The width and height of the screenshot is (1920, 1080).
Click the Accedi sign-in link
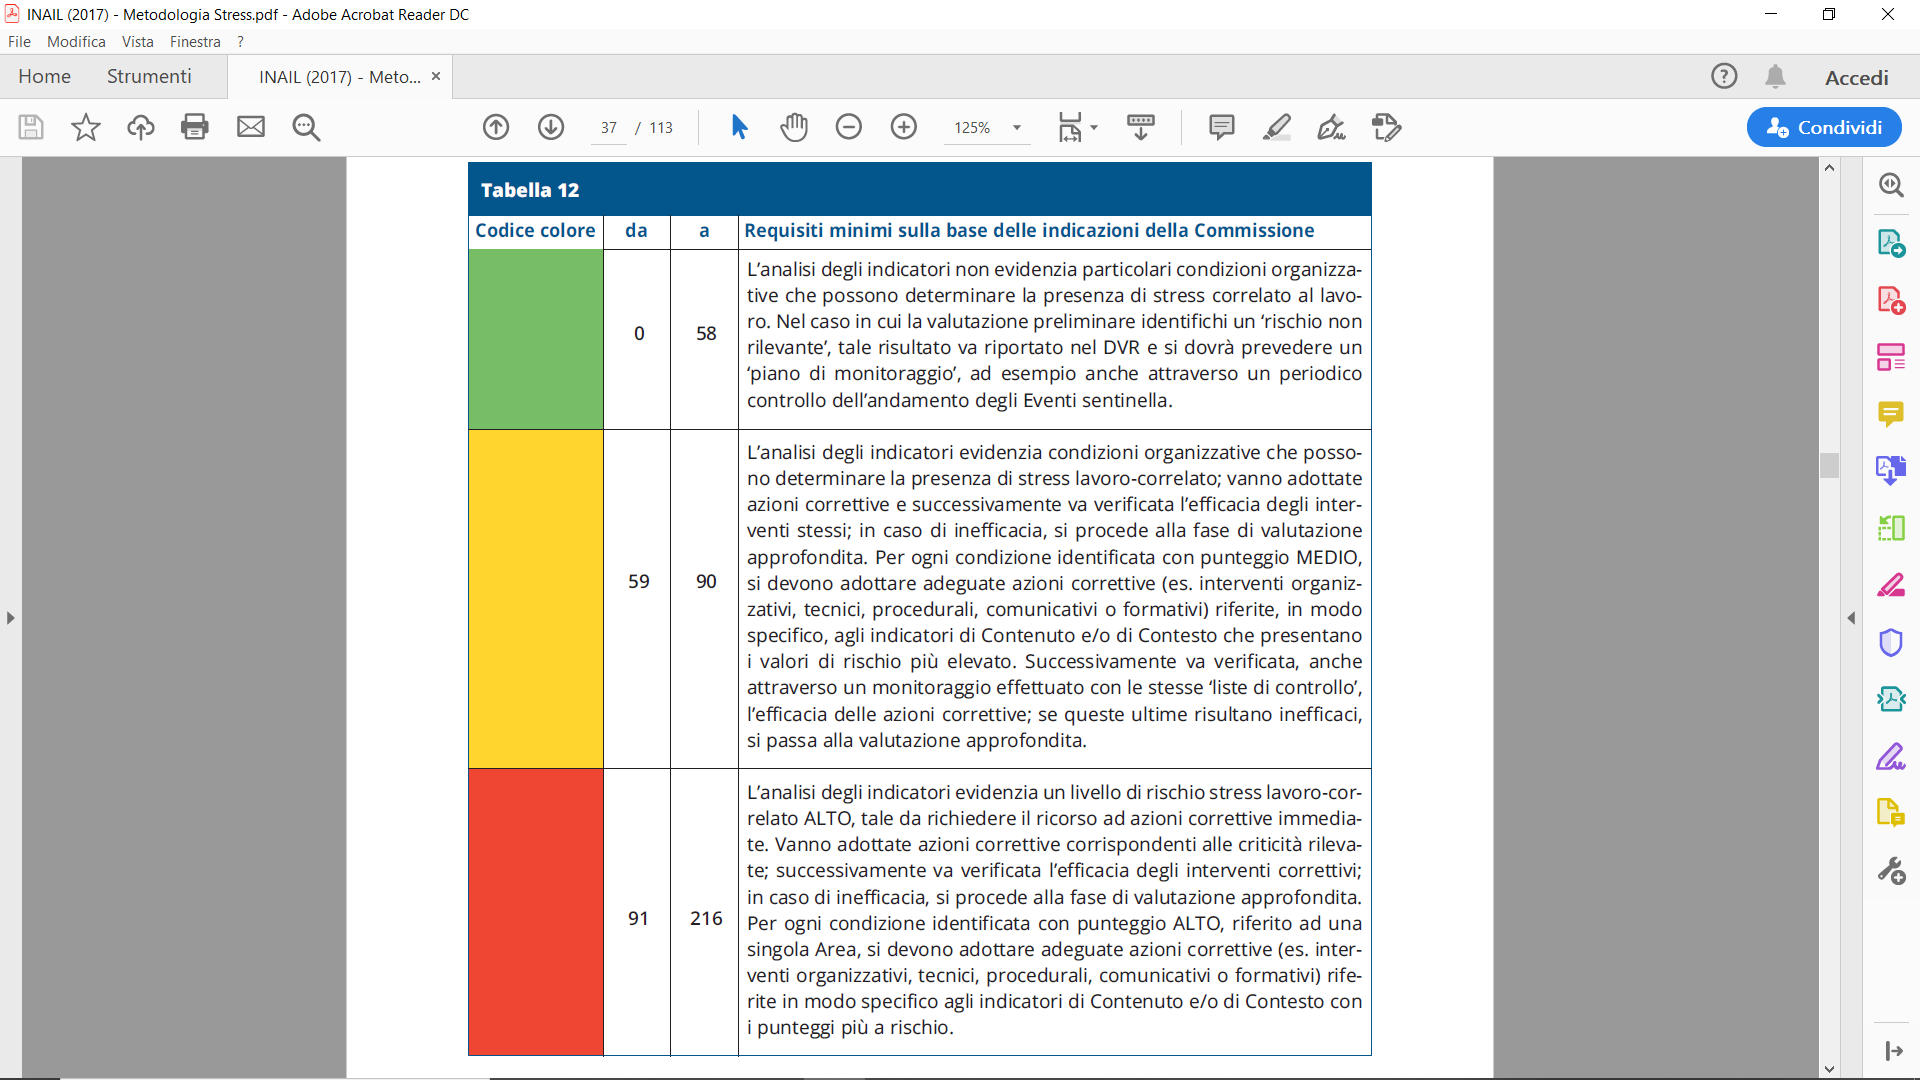tap(1856, 78)
